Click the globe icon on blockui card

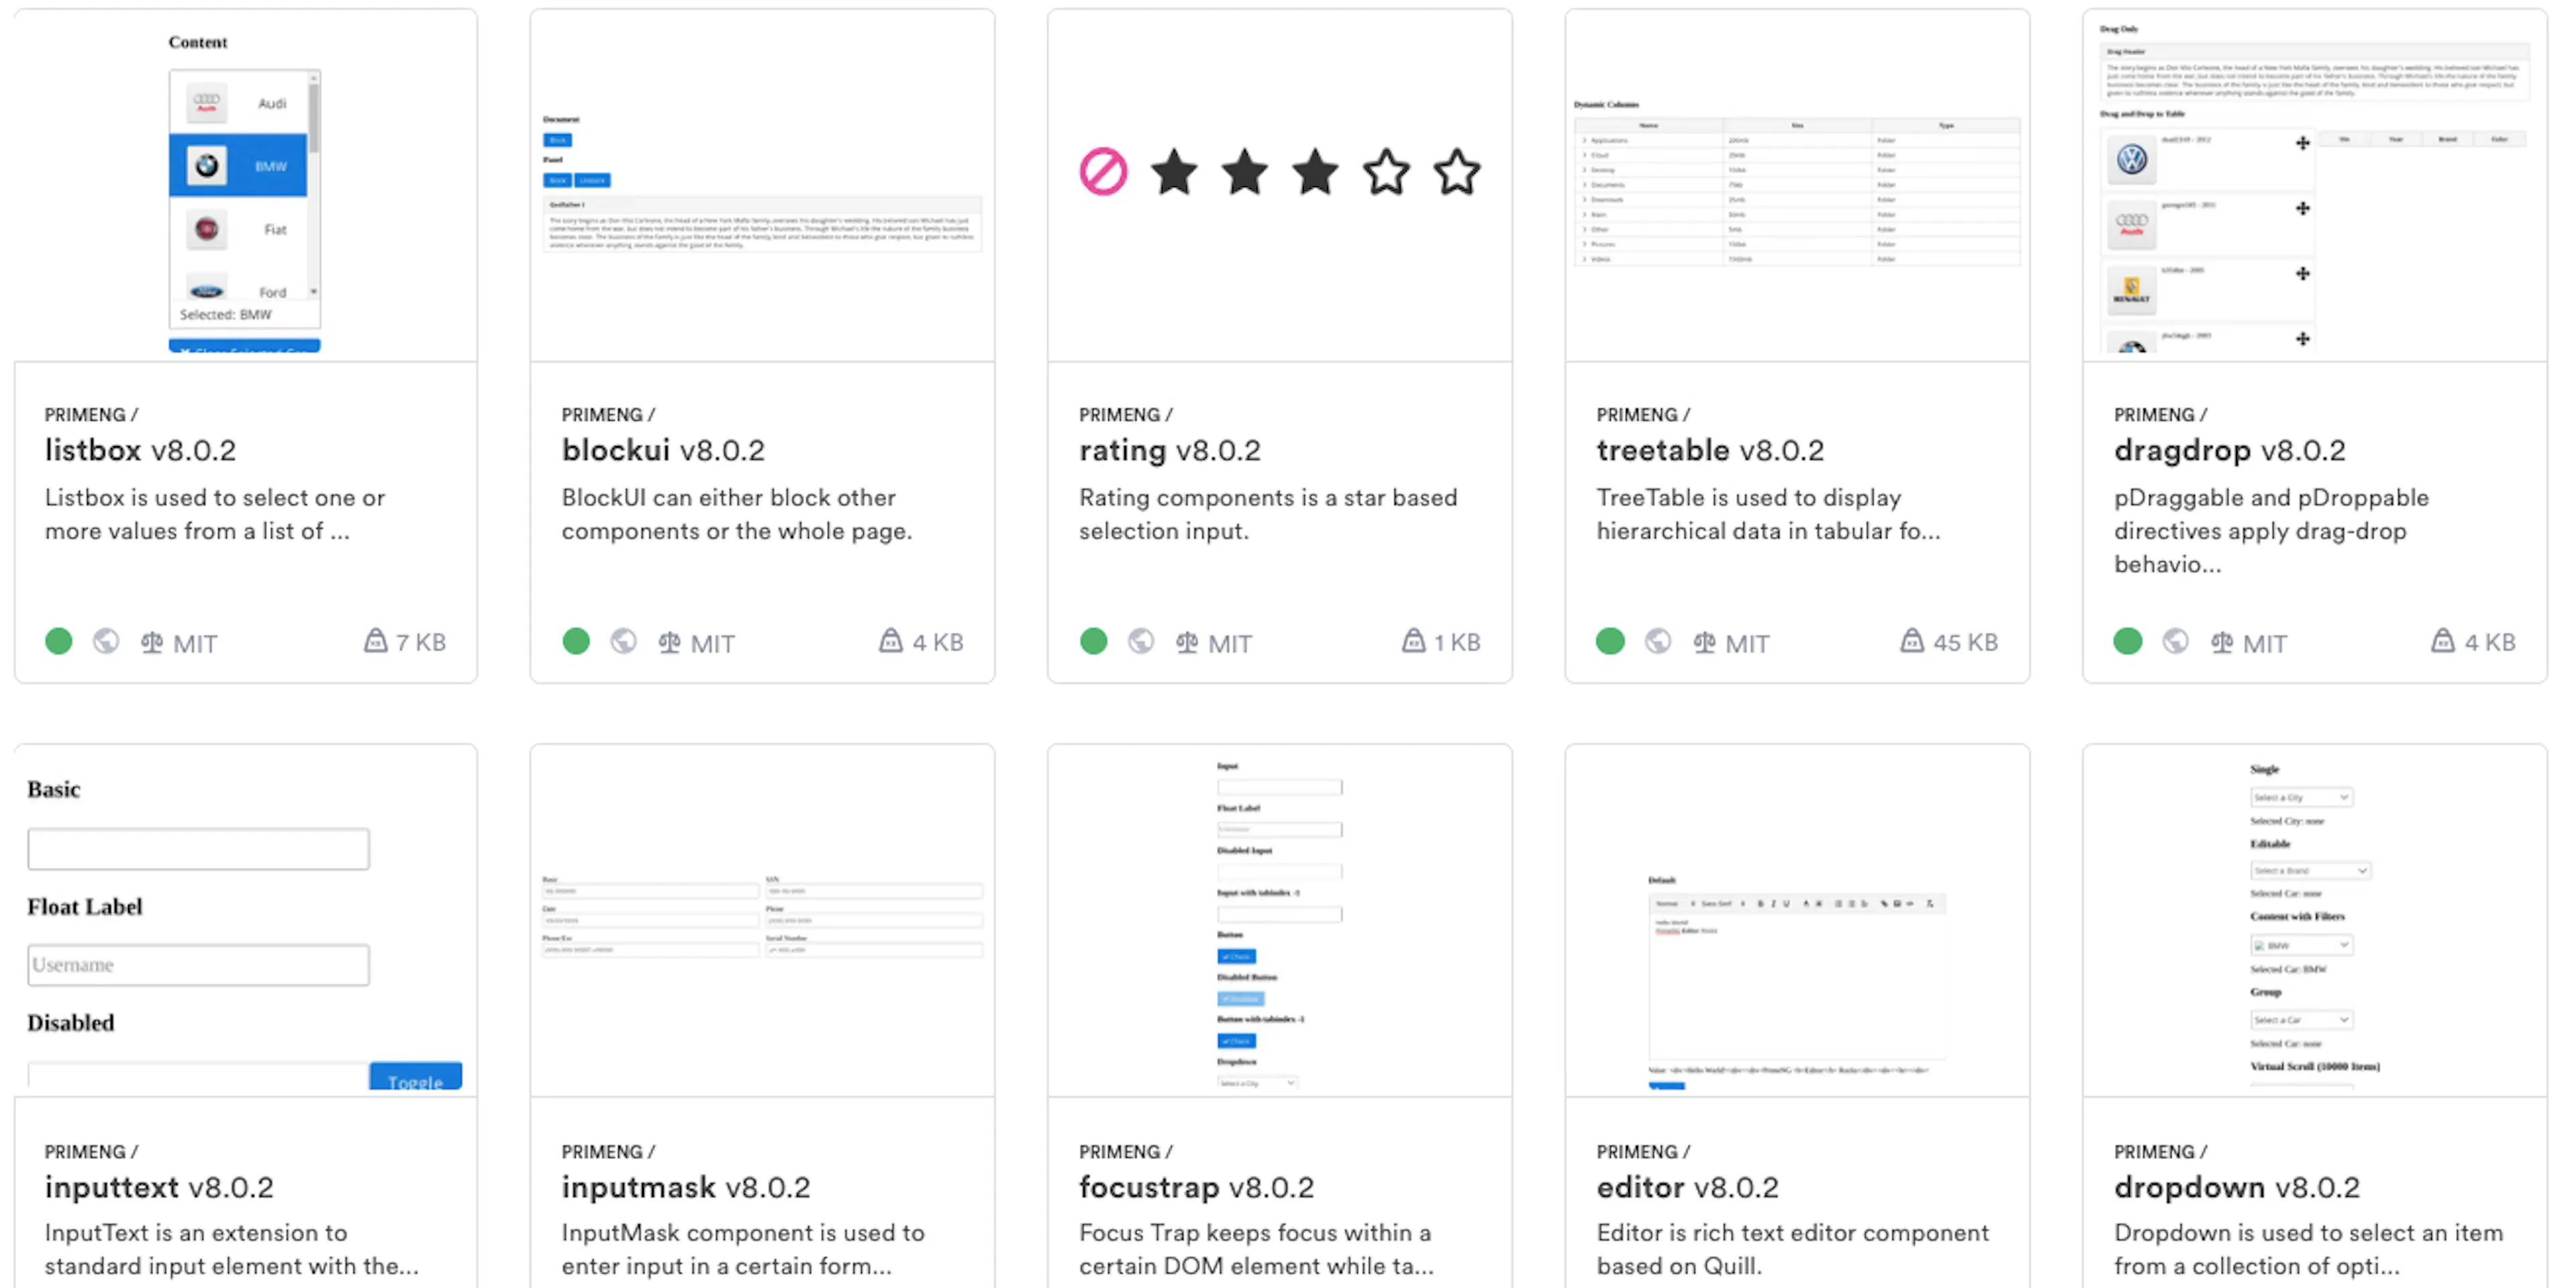tap(624, 641)
